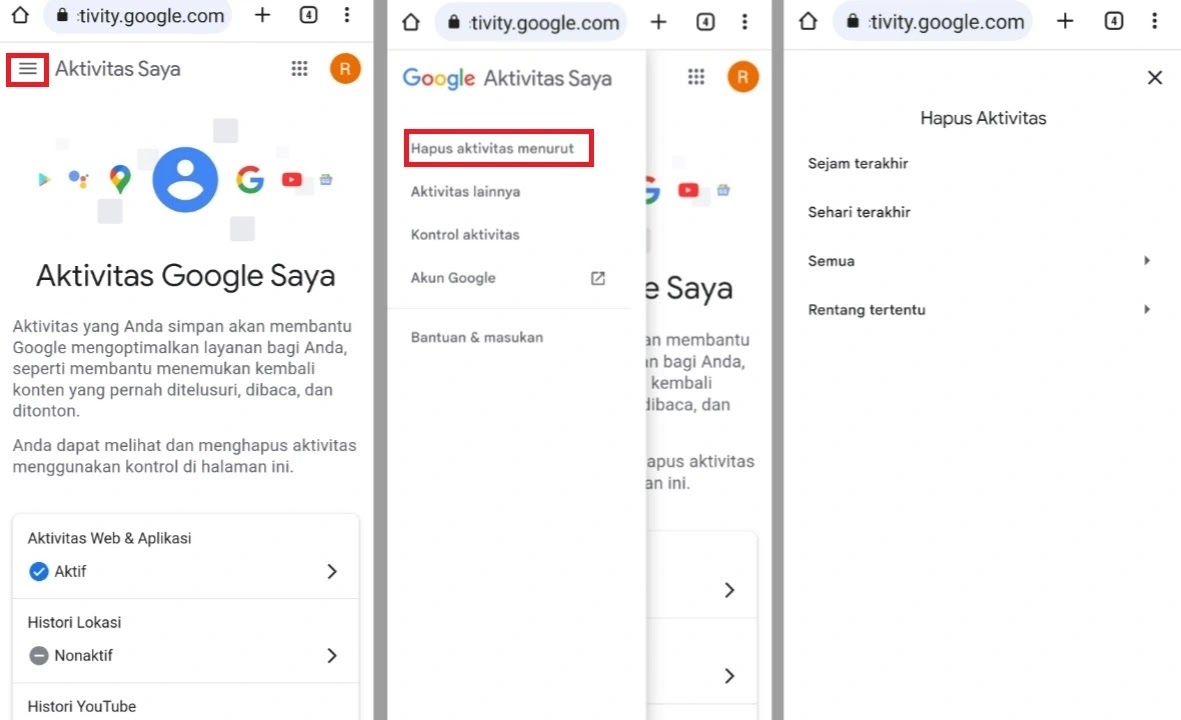
Task: Tap the home icon in the left browser
Action: pos(20,15)
